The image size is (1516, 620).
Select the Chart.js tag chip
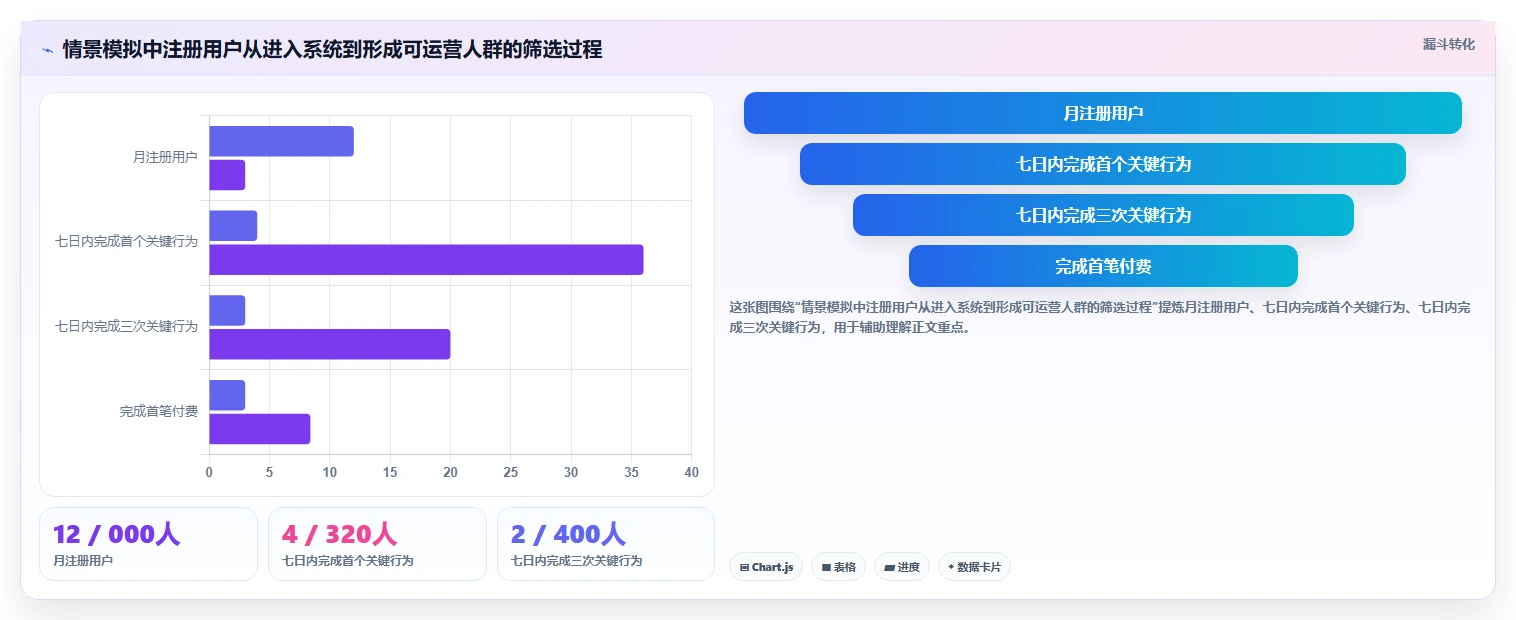click(x=766, y=567)
